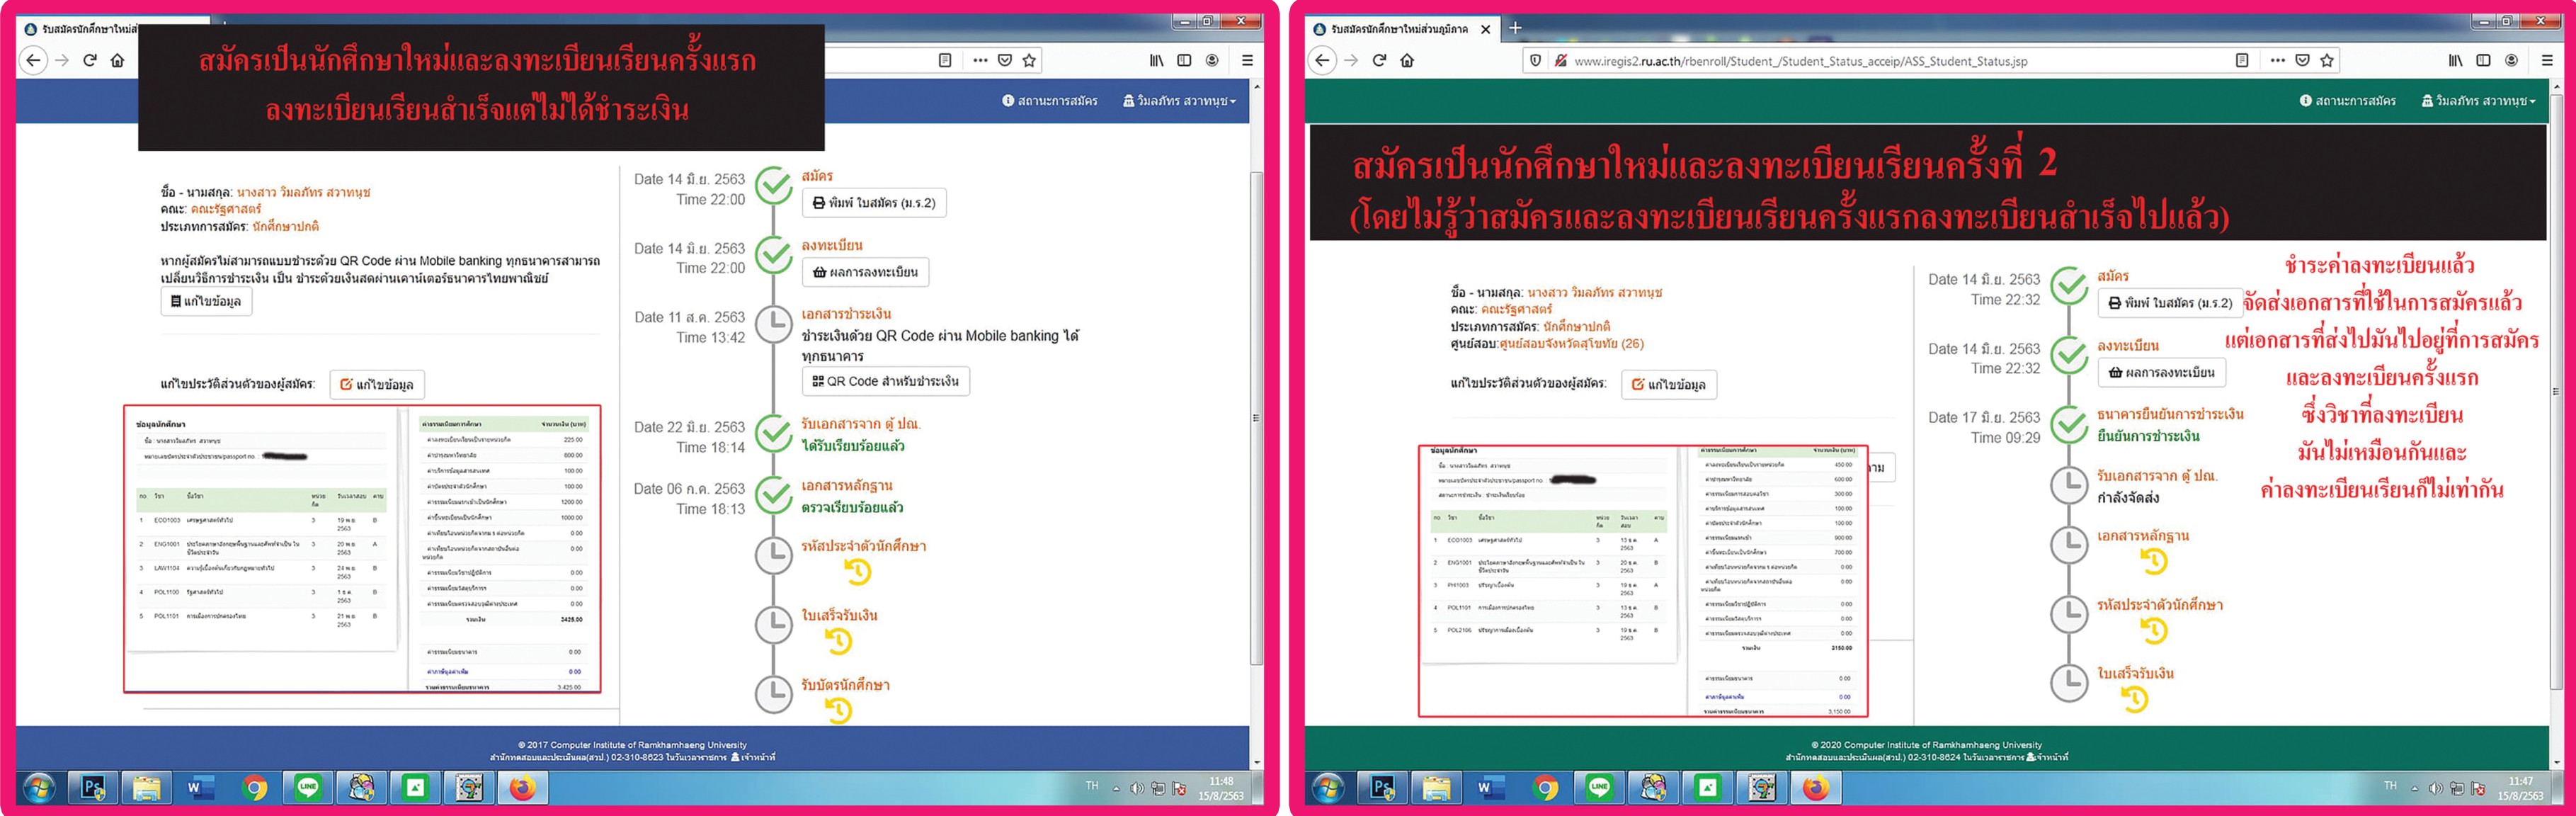Screen dimensions: 2576x816
Task: Click ผลการลงทะเบียน button in right window
Action: 2161,372
